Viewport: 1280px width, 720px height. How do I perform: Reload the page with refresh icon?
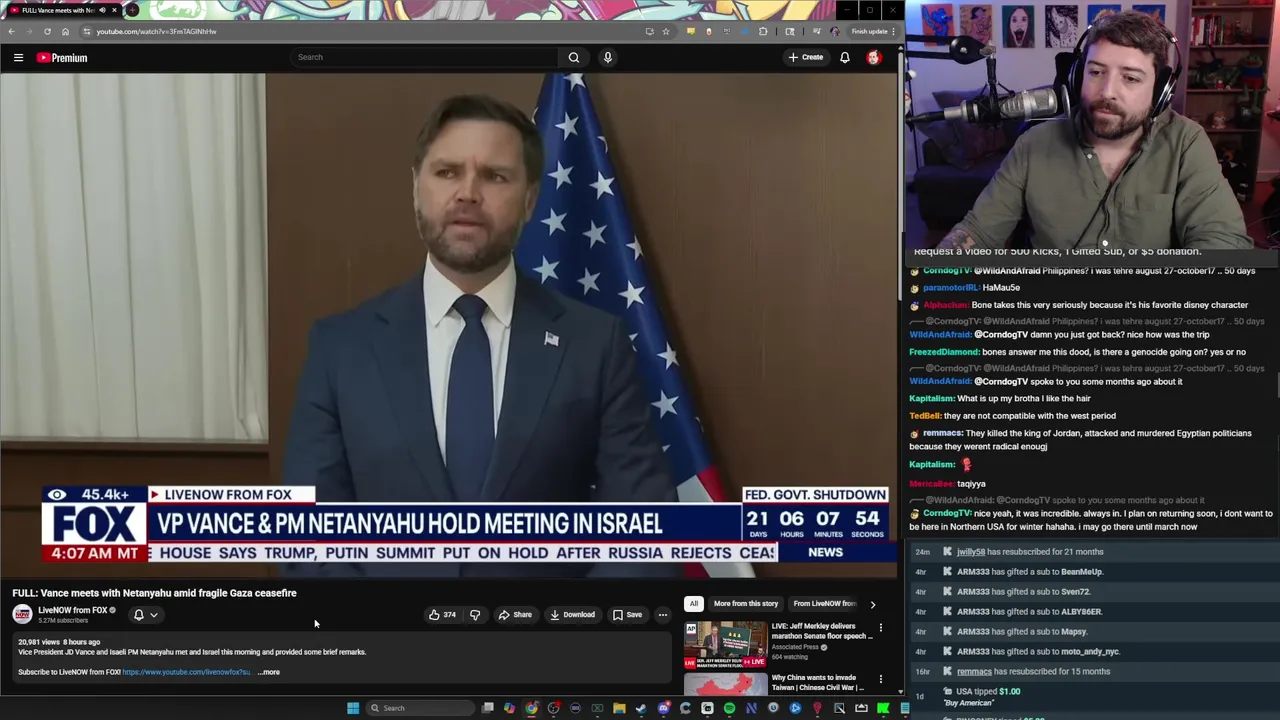47,31
